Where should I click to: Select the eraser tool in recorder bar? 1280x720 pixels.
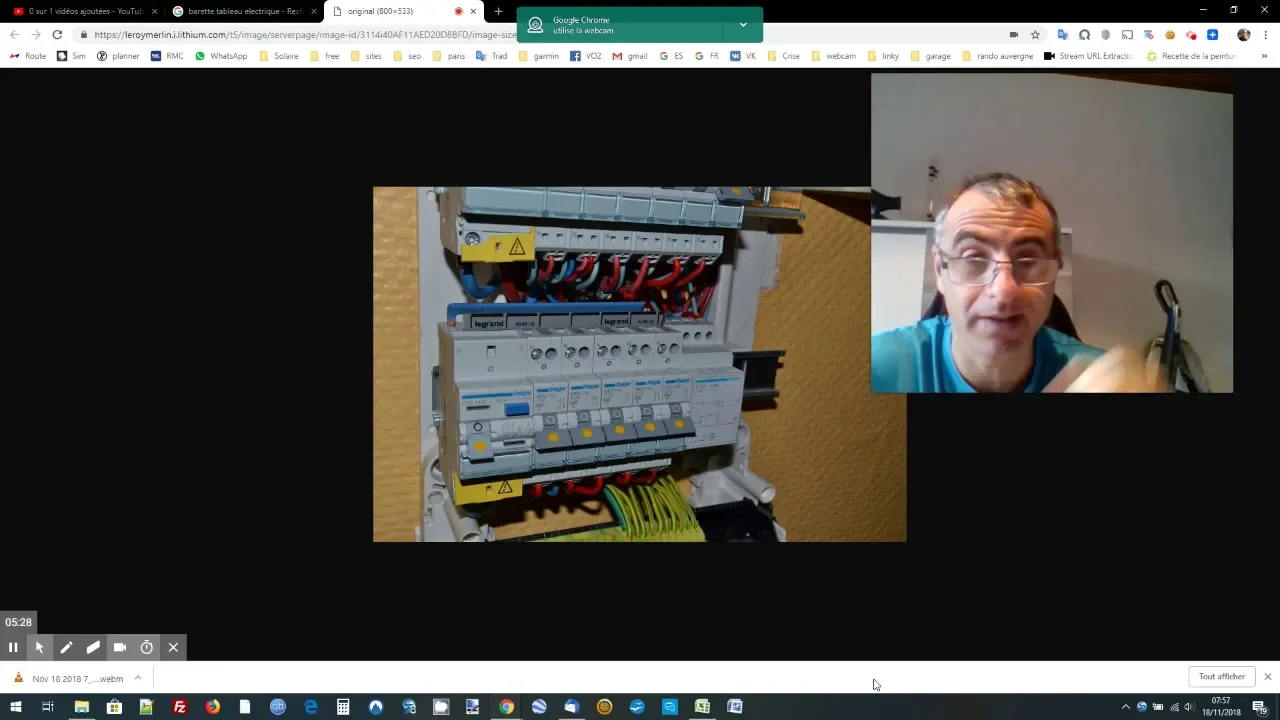tap(93, 647)
